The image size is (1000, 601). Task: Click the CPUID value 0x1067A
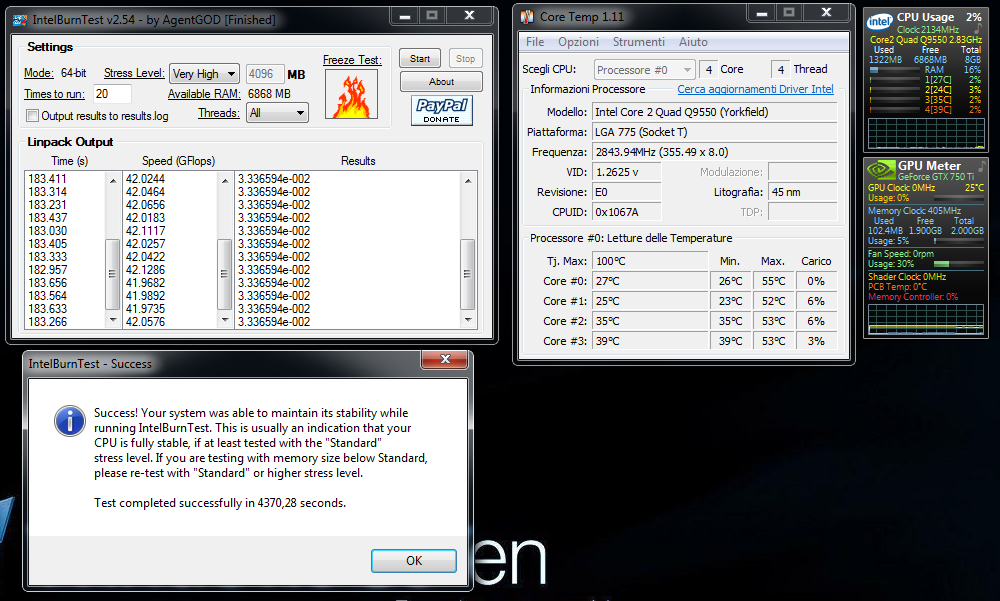tap(626, 212)
